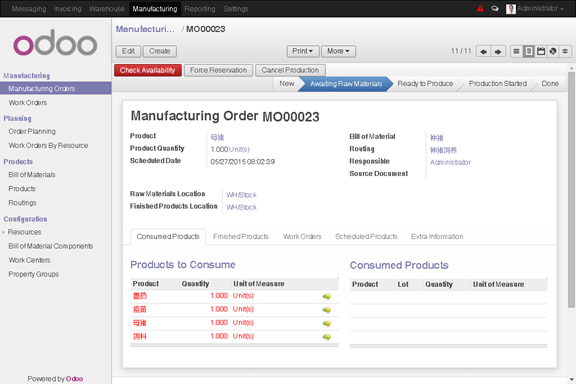Open the Print dropdown

pos(302,51)
